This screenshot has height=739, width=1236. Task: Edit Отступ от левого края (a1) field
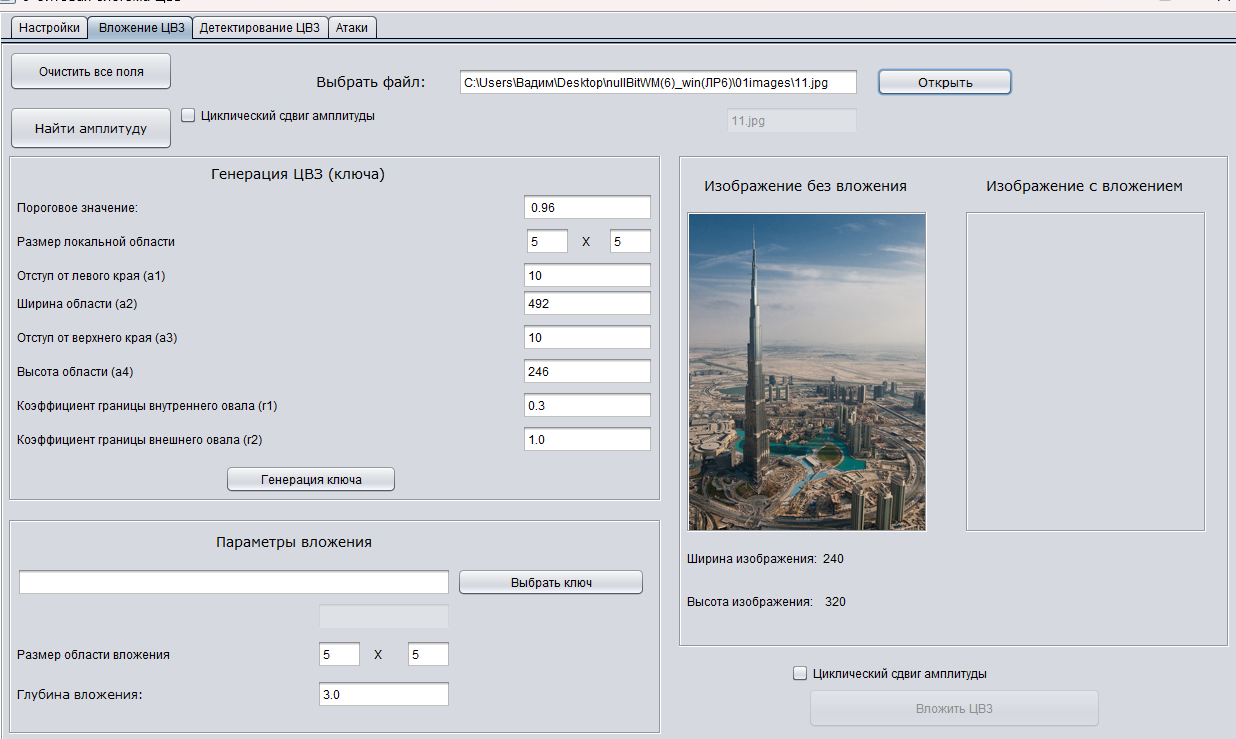pyautogui.click(x=587, y=275)
